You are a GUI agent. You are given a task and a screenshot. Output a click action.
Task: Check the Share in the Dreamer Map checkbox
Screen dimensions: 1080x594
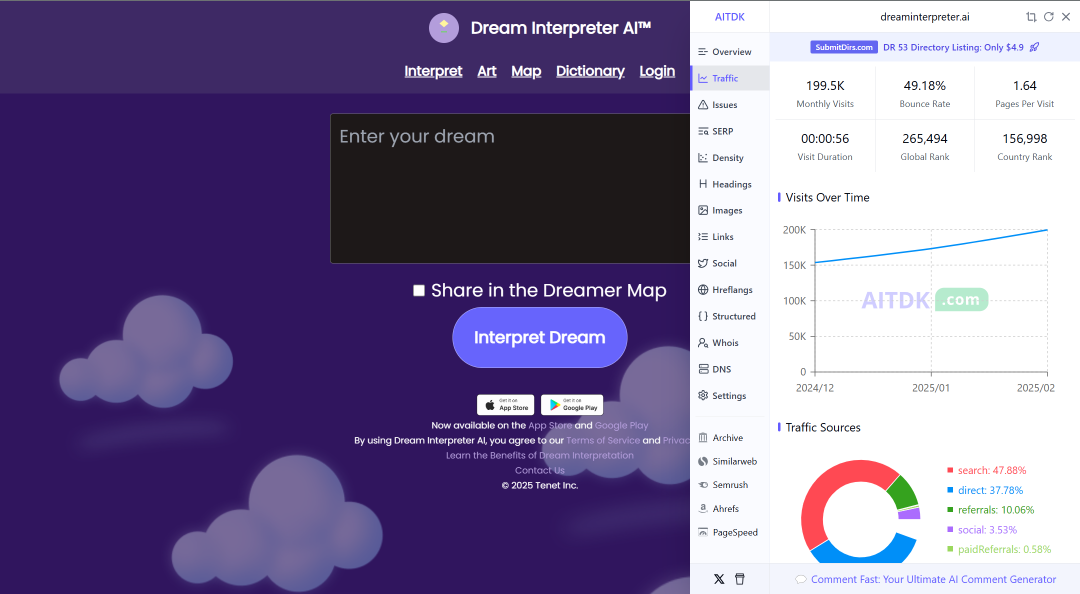click(x=419, y=290)
